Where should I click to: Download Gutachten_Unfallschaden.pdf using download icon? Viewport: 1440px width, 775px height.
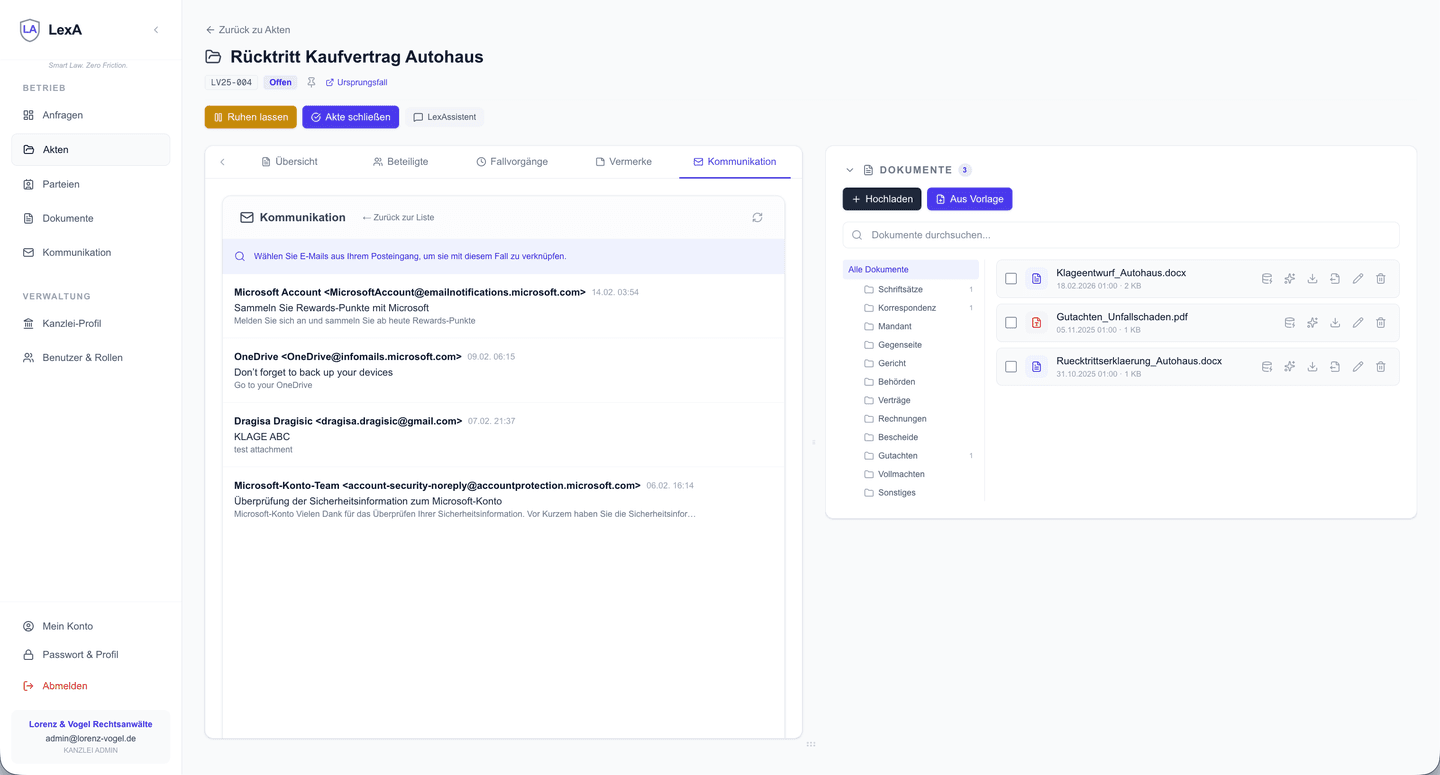1335,323
